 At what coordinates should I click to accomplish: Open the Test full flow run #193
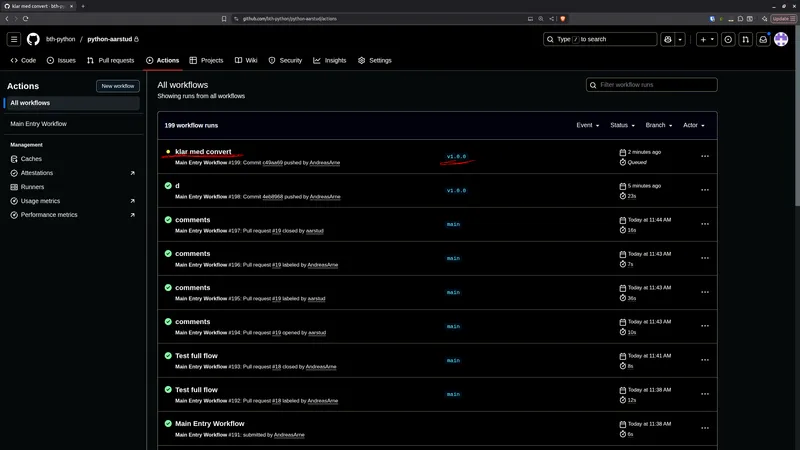(196, 356)
